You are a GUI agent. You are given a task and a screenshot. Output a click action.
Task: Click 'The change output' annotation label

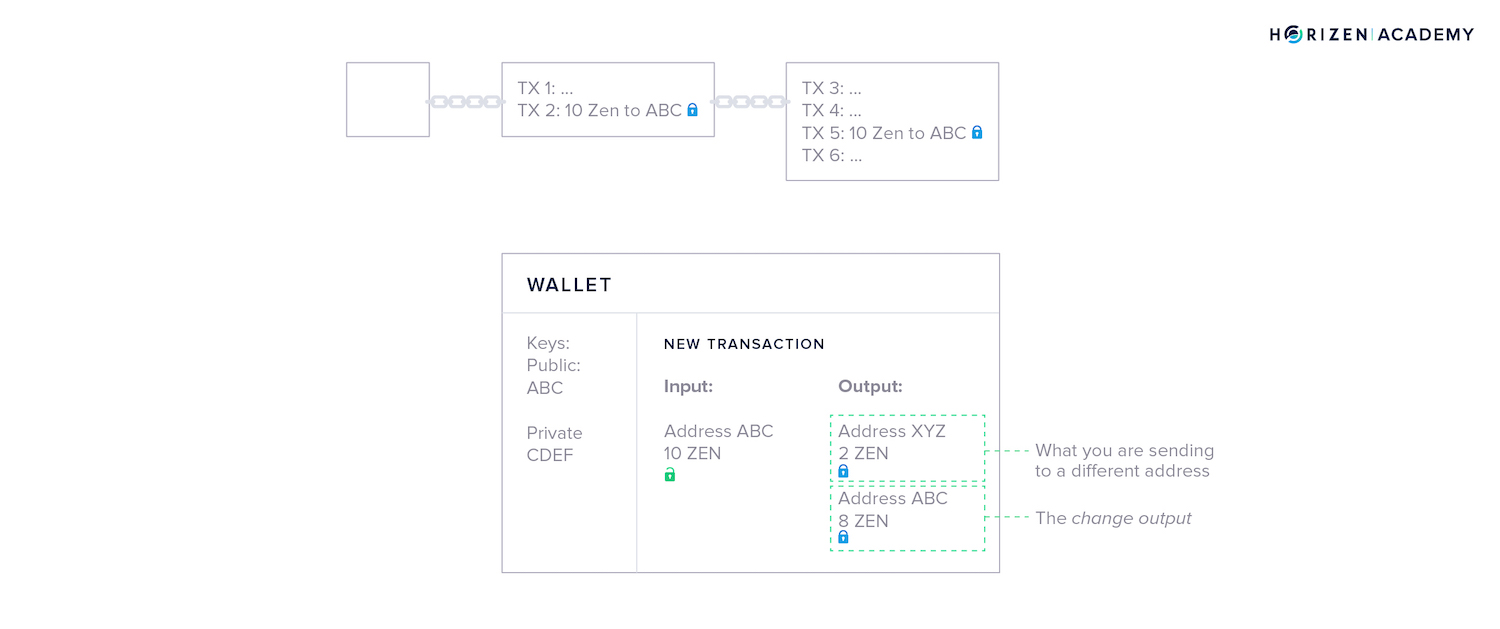(1113, 518)
